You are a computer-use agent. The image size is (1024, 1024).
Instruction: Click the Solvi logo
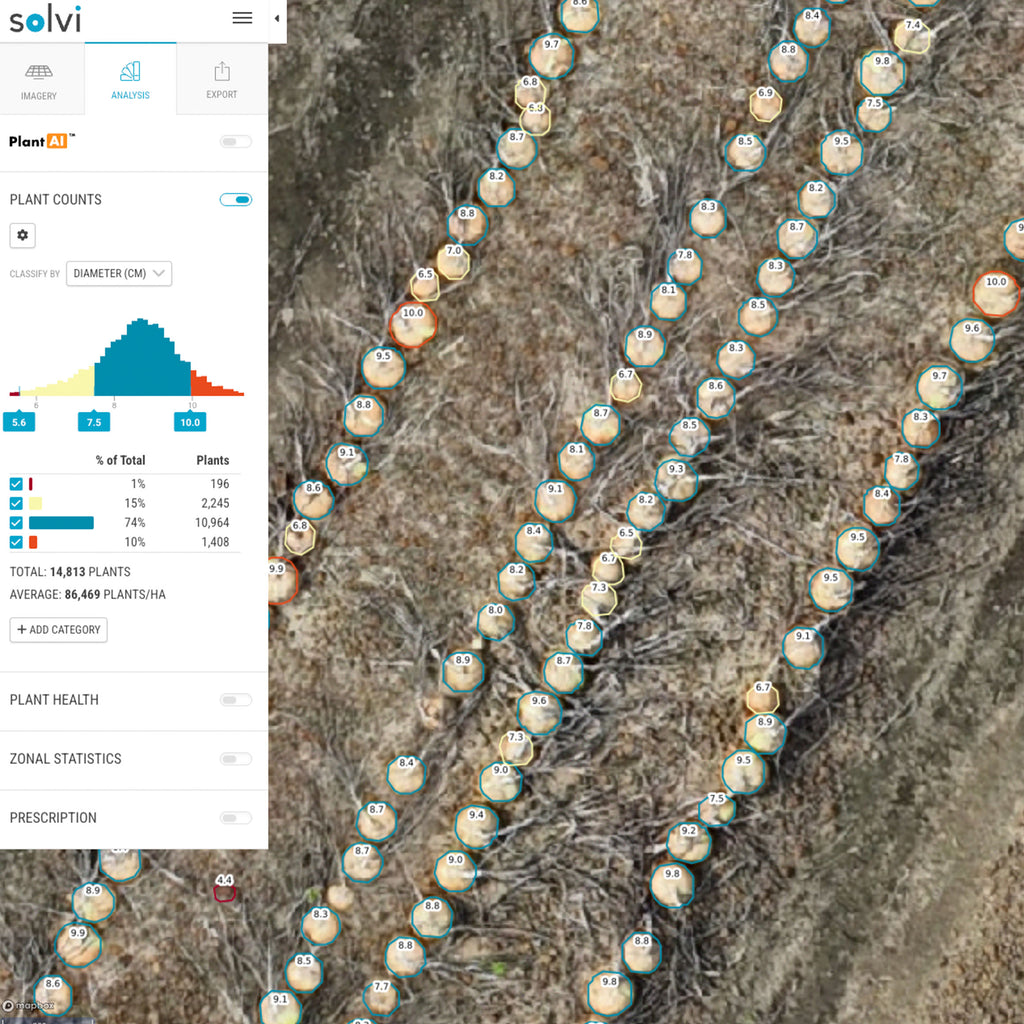45,20
